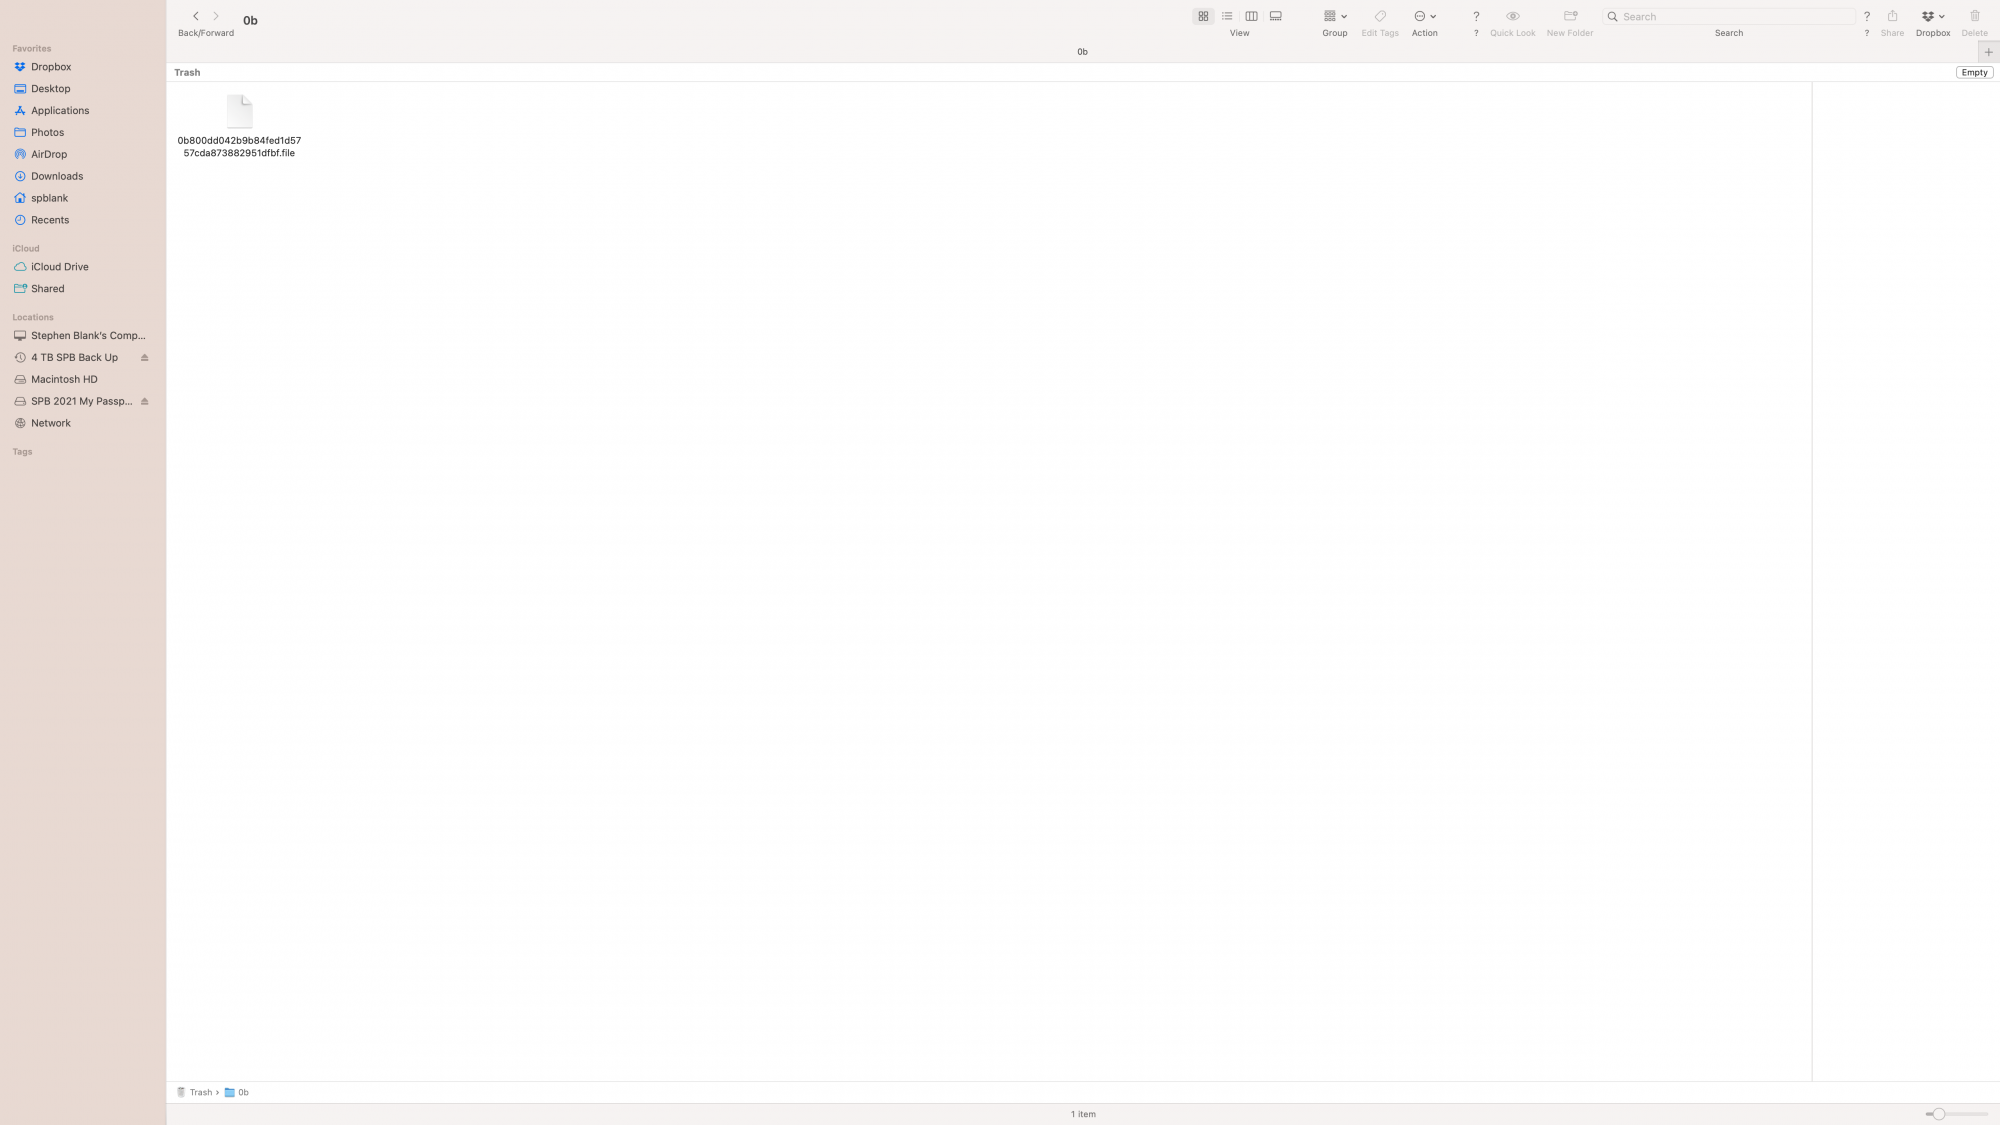Open Downloads in the sidebar
Screen dimensions: 2000x1125
pyautogui.click(x=57, y=176)
